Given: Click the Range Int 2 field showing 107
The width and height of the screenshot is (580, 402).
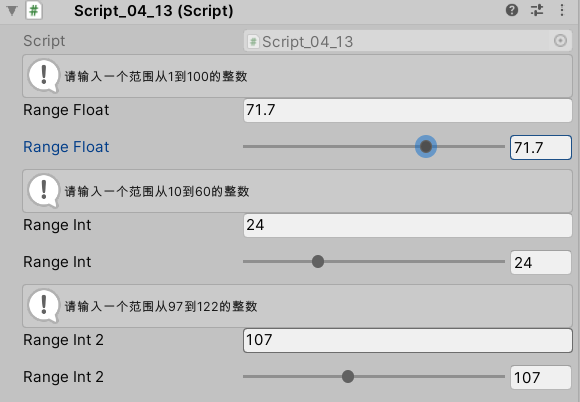Looking at the screenshot, I should 408,340.
